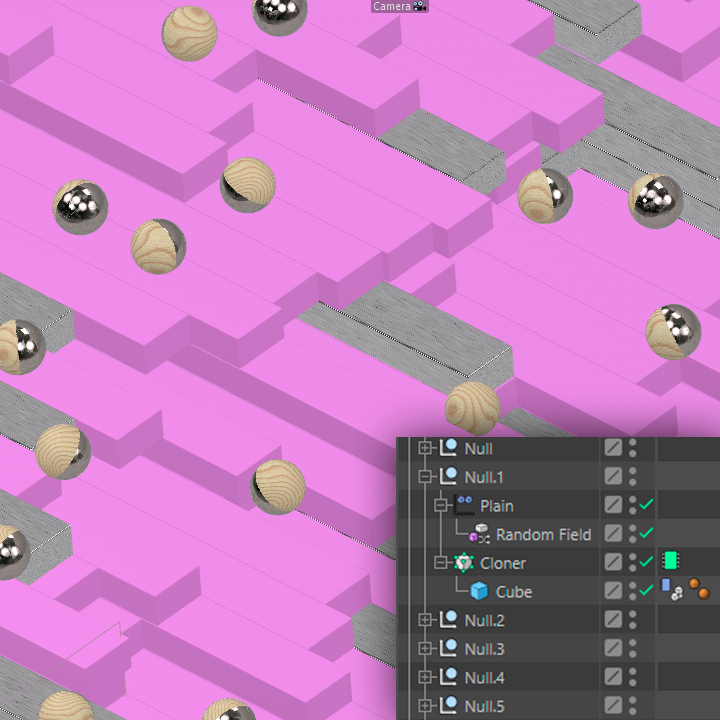
Task: Toggle visibility dots on Null row
Action: click(x=633, y=448)
